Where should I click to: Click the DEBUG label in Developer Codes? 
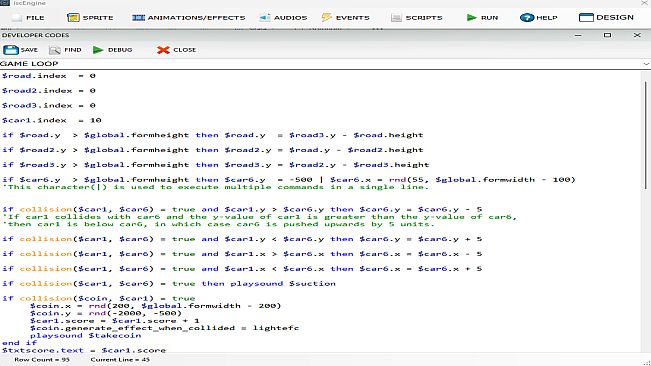pyautogui.click(x=120, y=50)
